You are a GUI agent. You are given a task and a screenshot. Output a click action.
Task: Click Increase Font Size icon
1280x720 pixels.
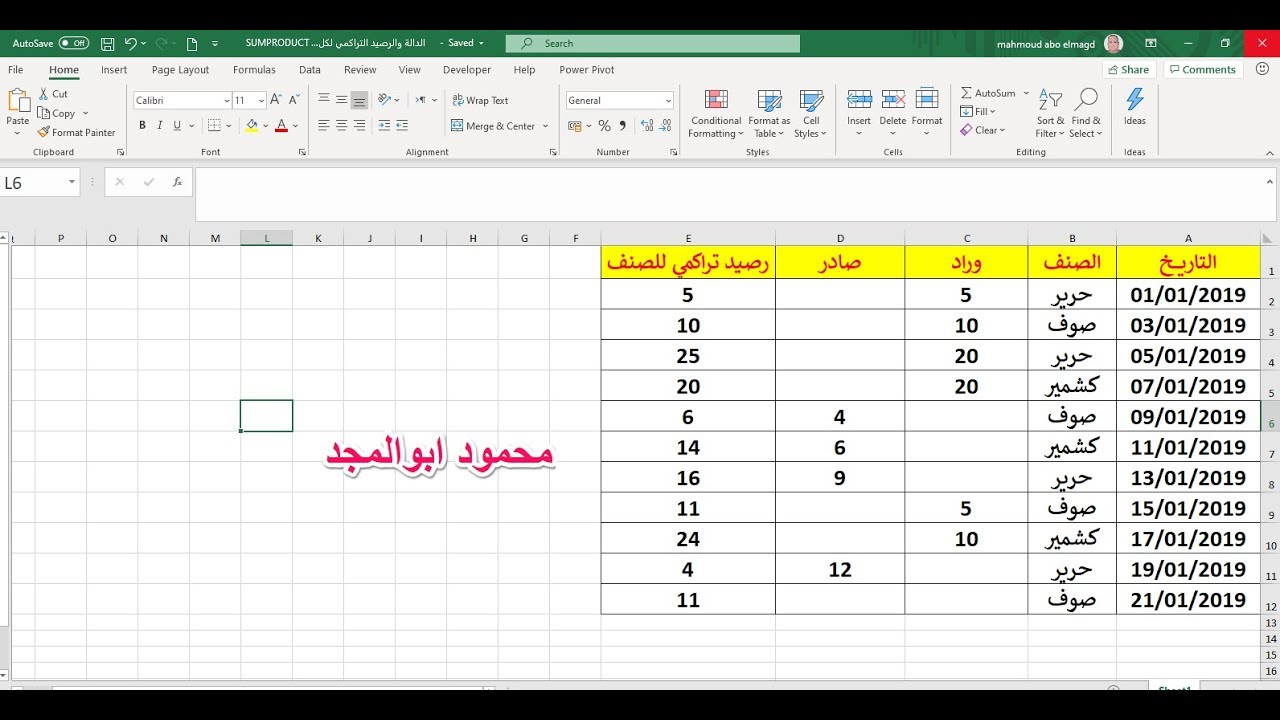coord(277,100)
